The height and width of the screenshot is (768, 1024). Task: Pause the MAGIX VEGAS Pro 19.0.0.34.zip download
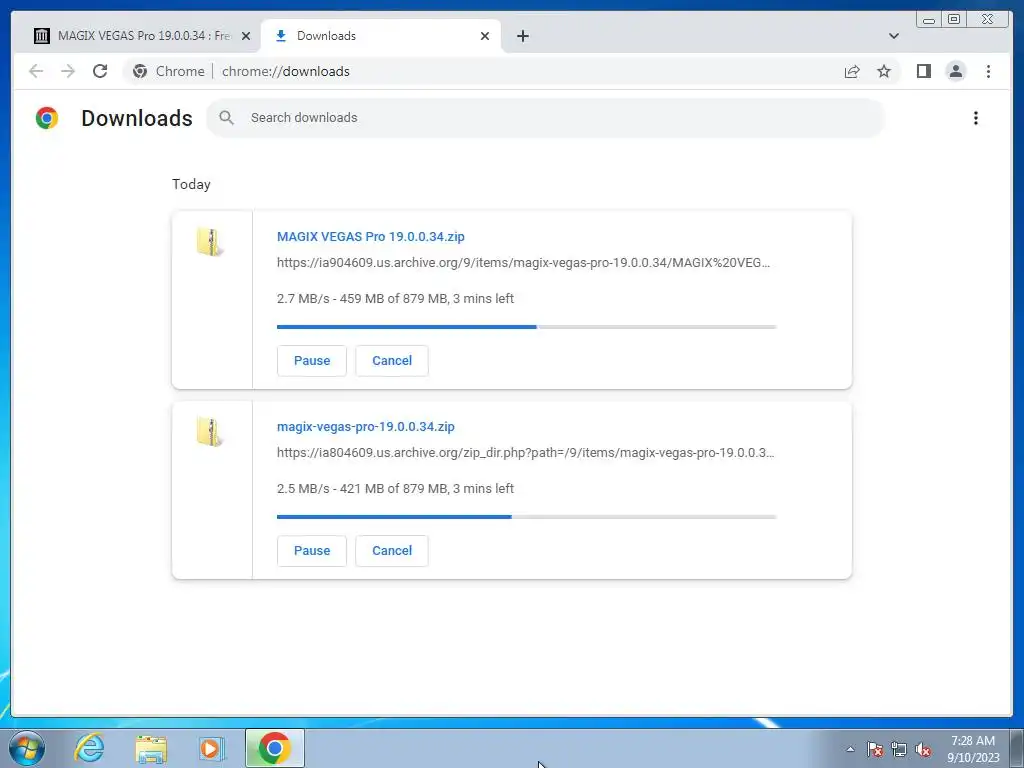[x=312, y=360]
